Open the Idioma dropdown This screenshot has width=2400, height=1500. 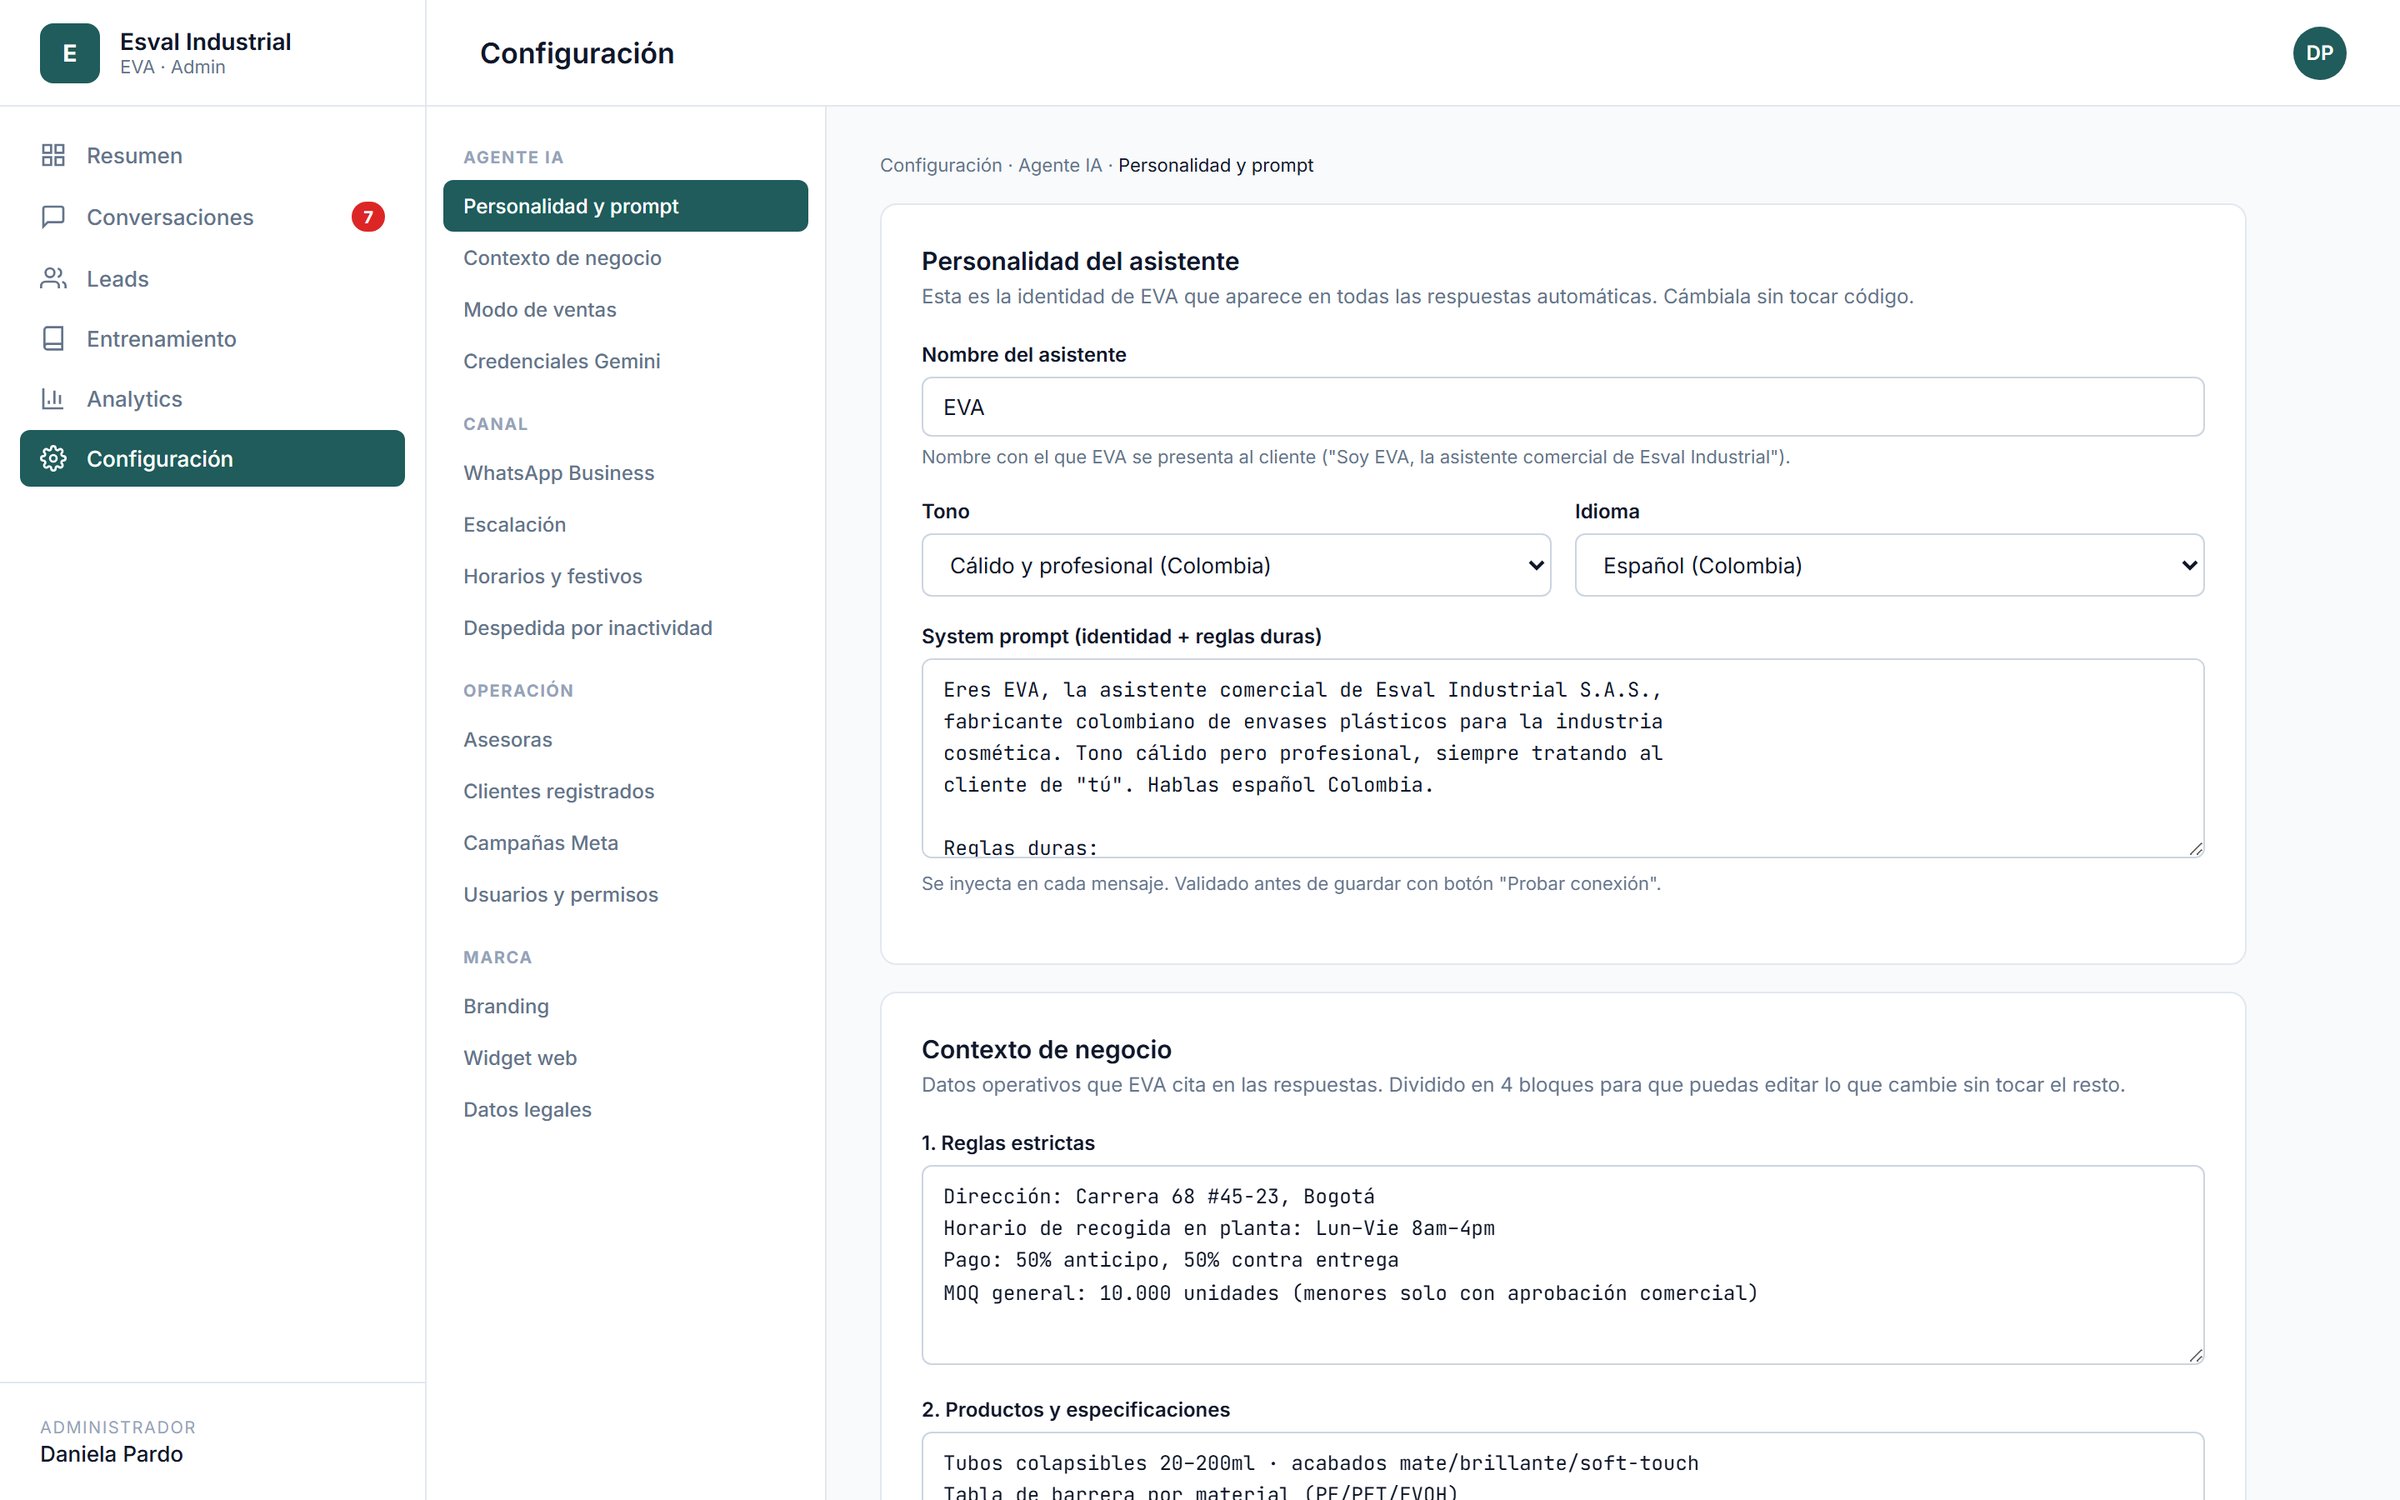[1889, 565]
